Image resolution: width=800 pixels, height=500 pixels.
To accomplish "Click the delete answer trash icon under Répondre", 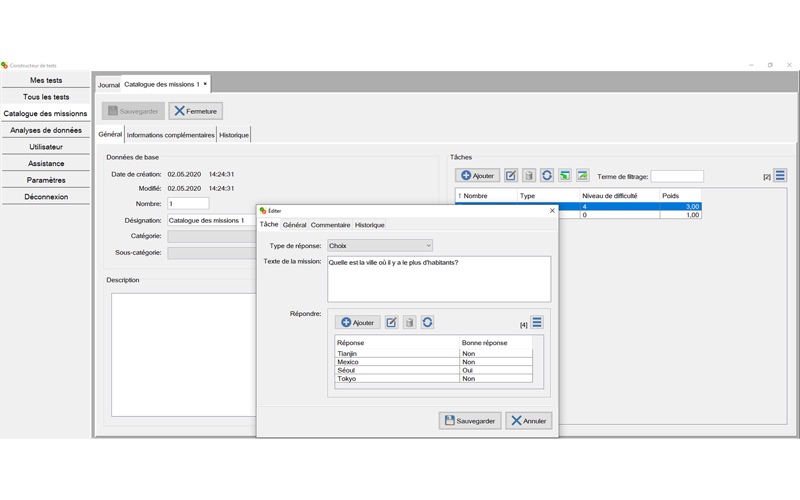I will tap(409, 322).
